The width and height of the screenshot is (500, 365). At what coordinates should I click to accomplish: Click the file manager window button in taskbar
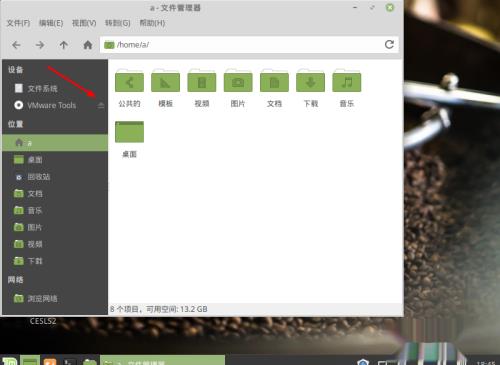click(x=162, y=361)
